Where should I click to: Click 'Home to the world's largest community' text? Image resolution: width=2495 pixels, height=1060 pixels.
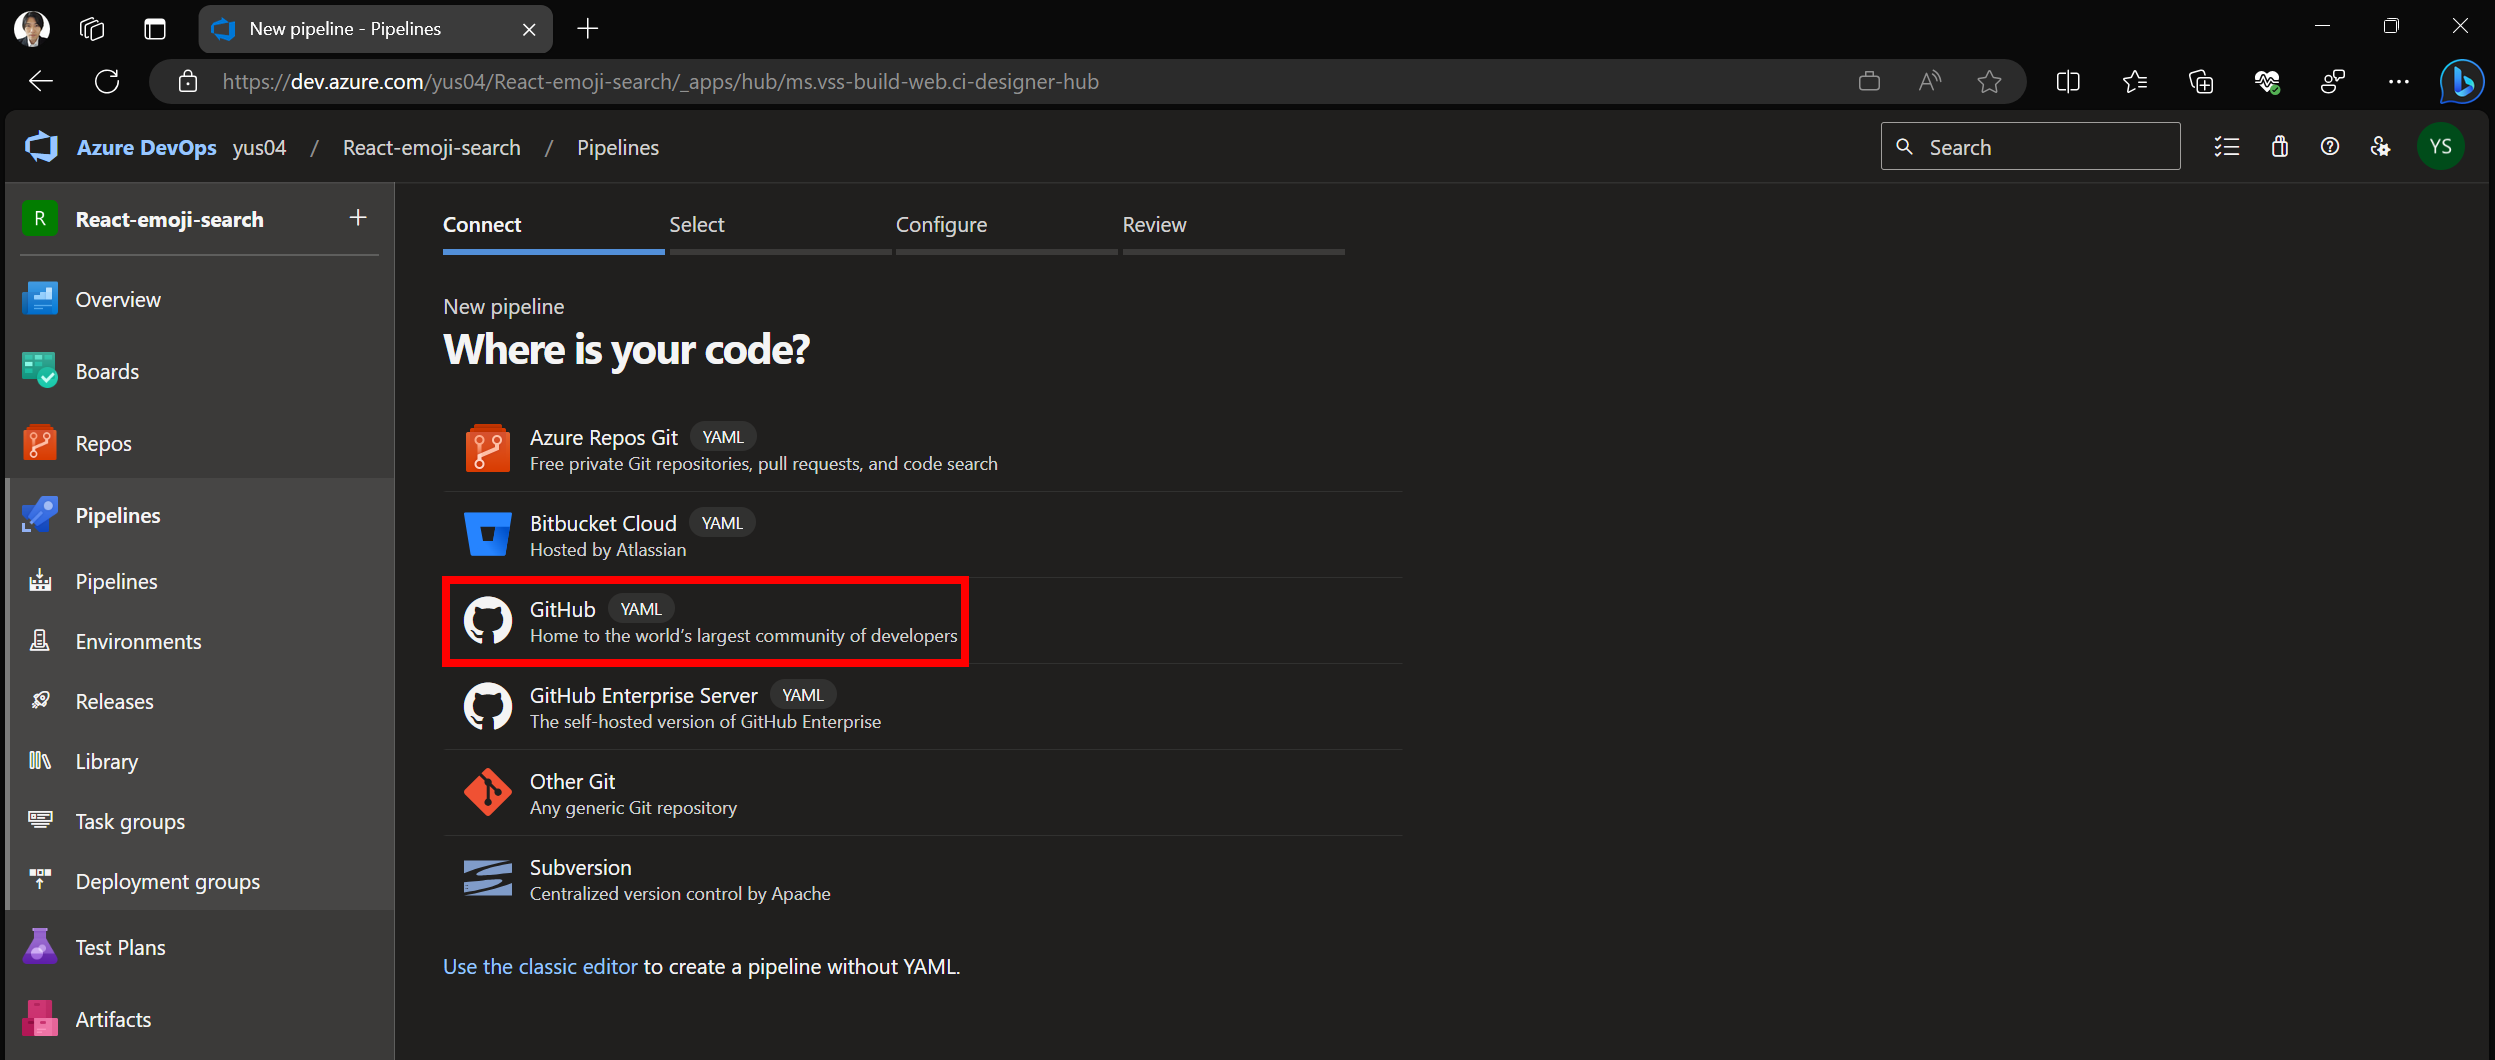click(743, 635)
